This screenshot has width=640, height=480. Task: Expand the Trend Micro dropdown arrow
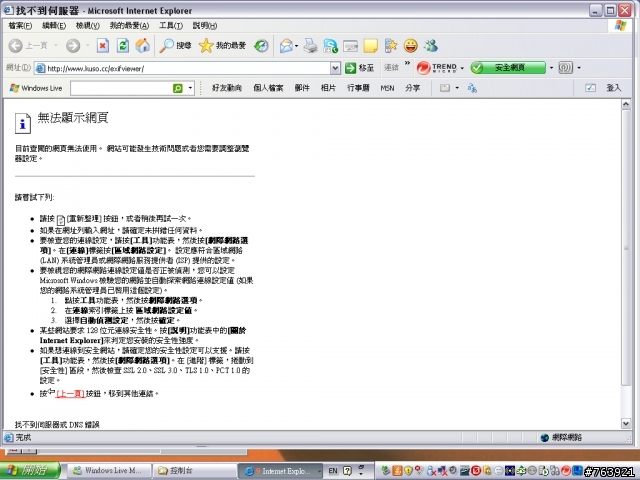coord(462,68)
